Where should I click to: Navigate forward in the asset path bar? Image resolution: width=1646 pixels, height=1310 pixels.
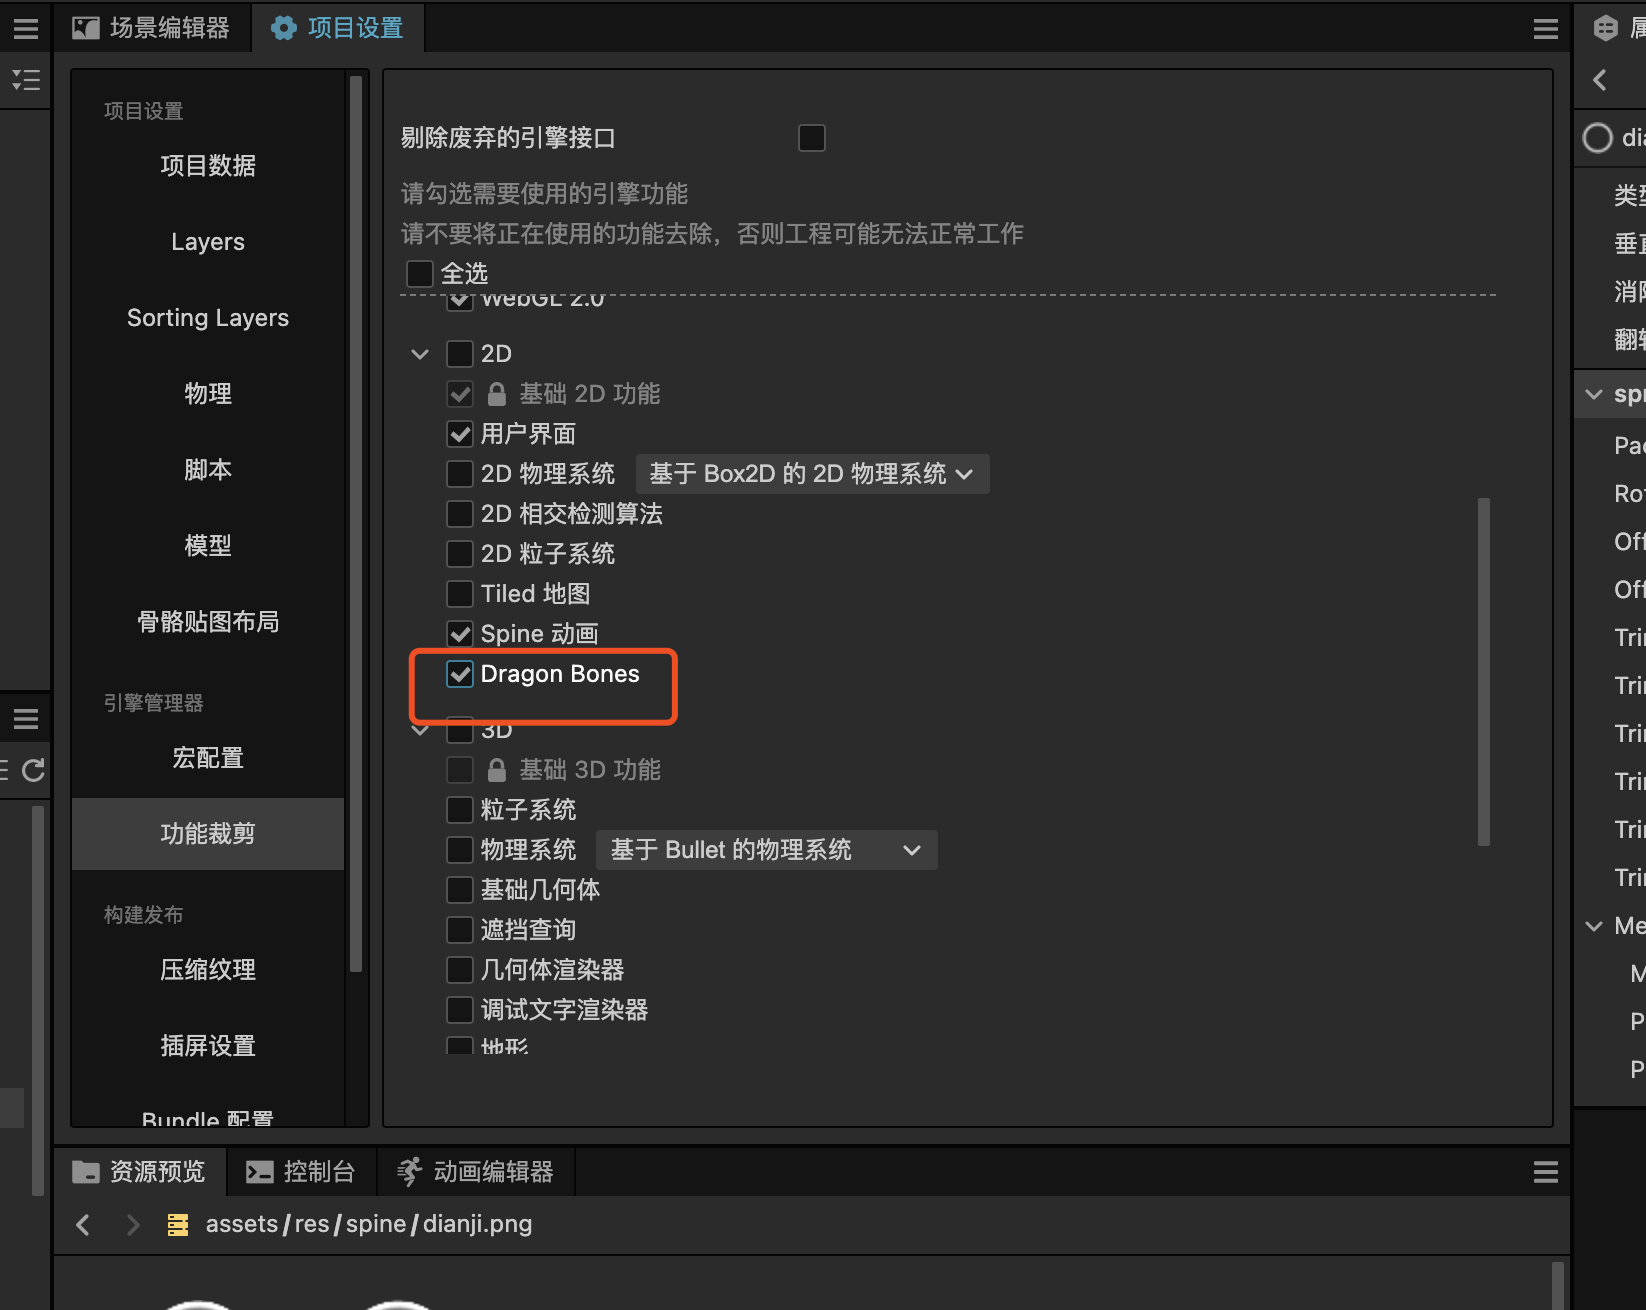coord(133,1225)
